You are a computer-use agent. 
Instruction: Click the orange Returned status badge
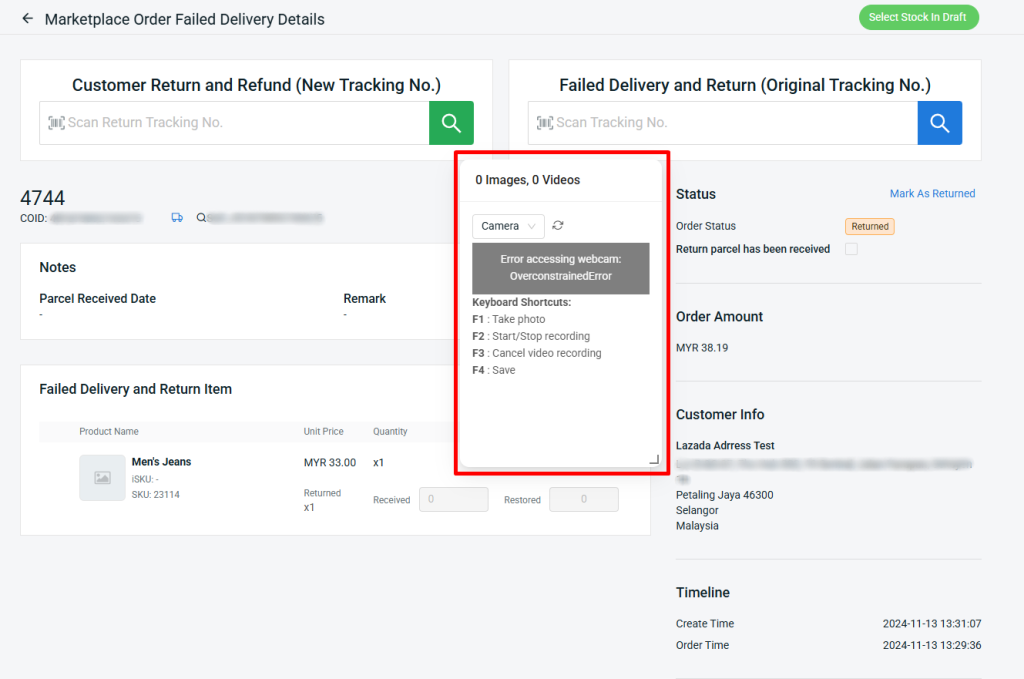[x=869, y=227]
